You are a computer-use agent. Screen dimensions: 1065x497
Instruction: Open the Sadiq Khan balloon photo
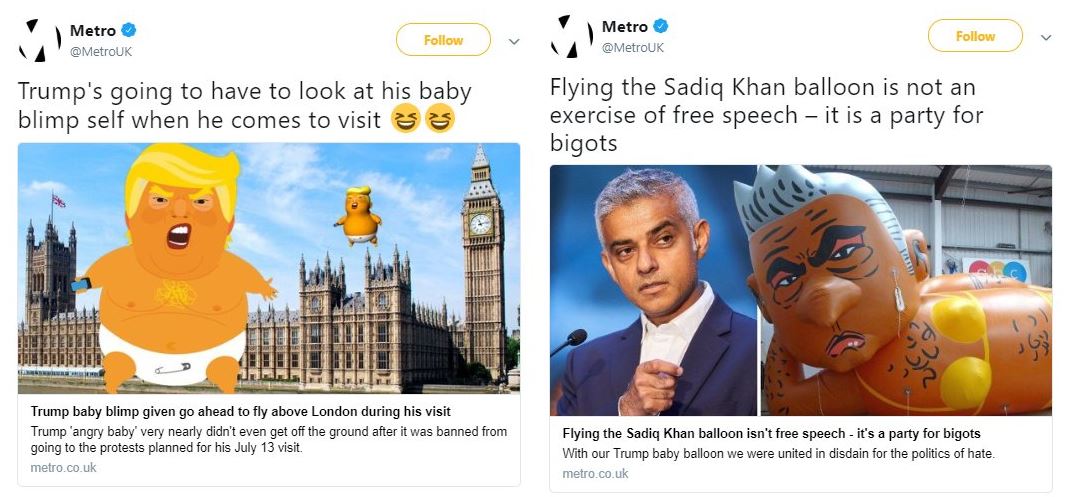[x=800, y=290]
